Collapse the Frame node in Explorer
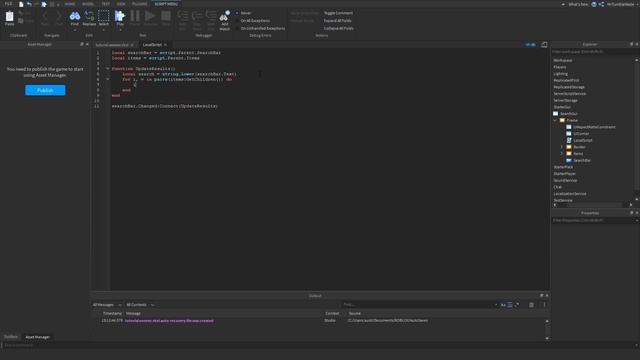The height and width of the screenshot is (360, 640). (555, 120)
